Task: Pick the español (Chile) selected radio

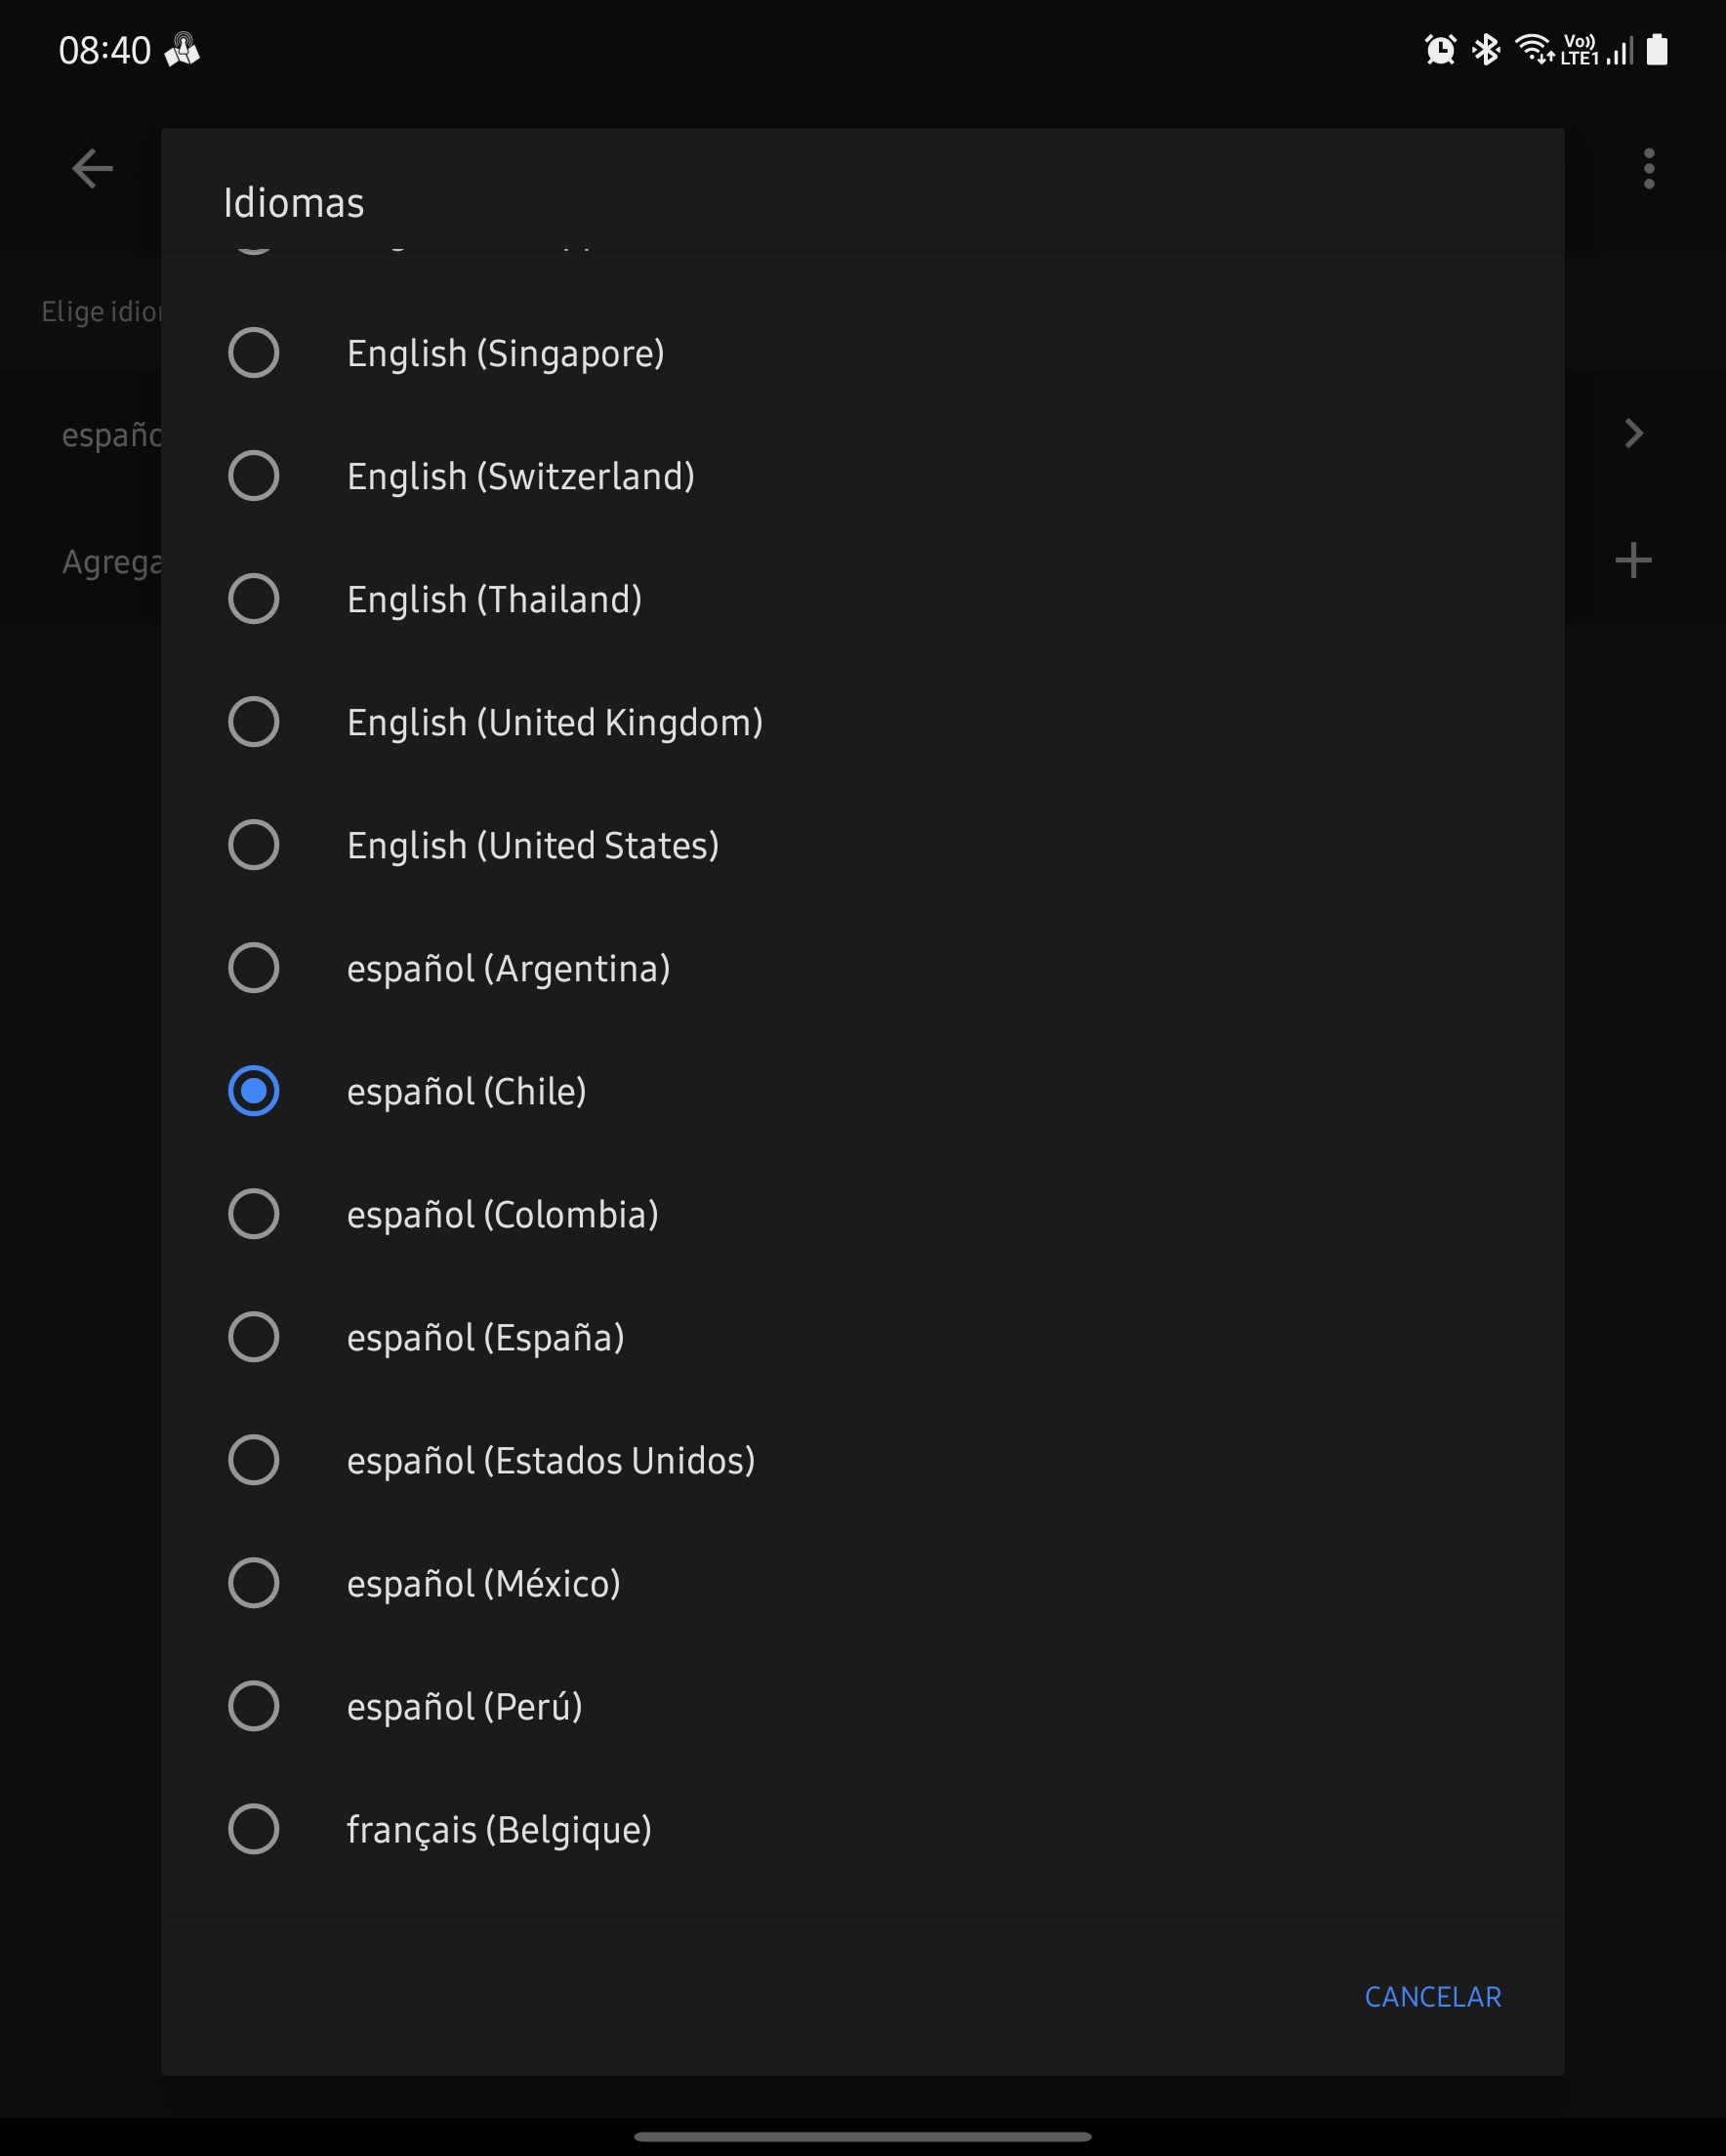Action: click(254, 1091)
